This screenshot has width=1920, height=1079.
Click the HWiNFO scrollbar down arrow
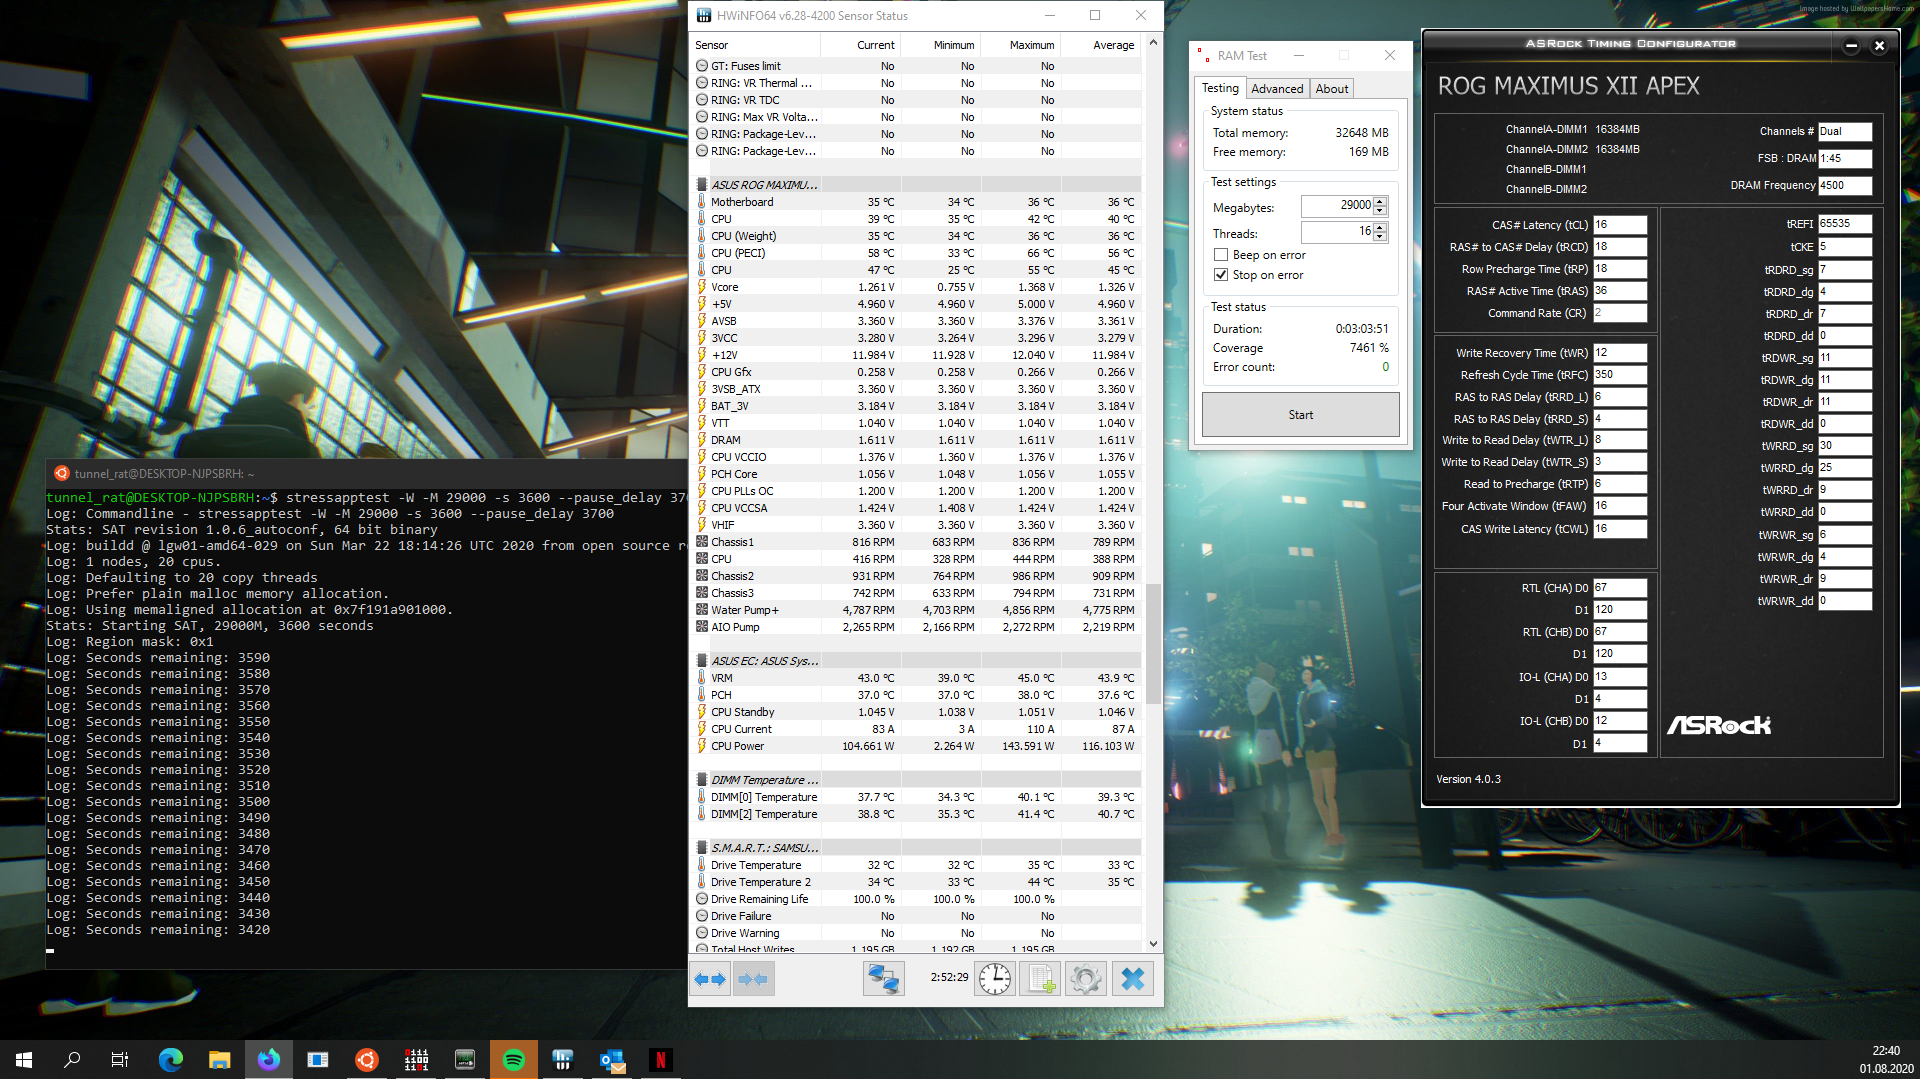click(1153, 943)
